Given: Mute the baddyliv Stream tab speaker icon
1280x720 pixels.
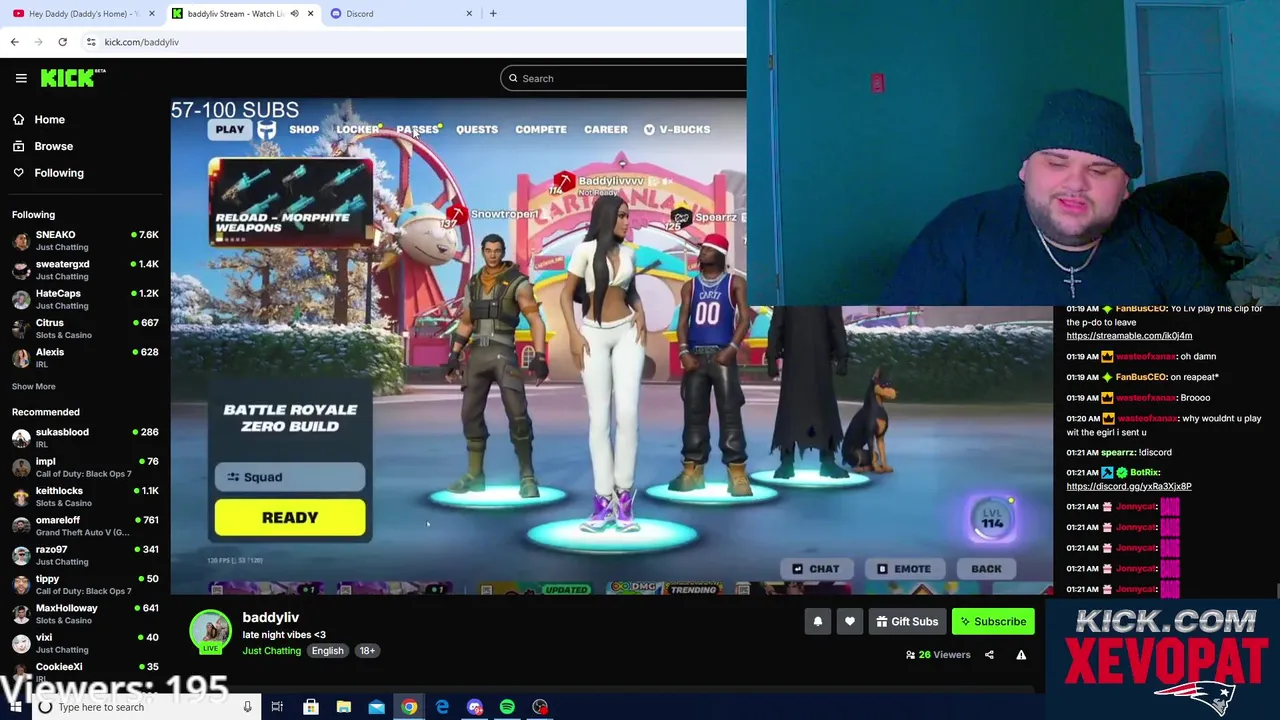Looking at the screenshot, I should click(x=294, y=13).
